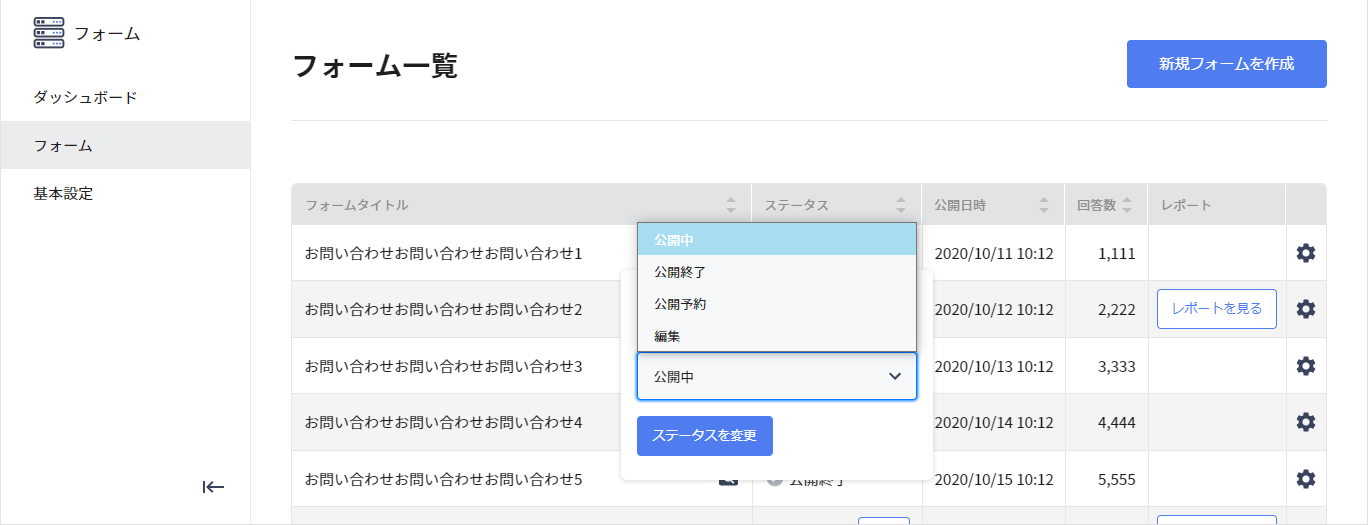Sort by ステータス column arrows
This screenshot has height=525, width=1368.
[901, 205]
